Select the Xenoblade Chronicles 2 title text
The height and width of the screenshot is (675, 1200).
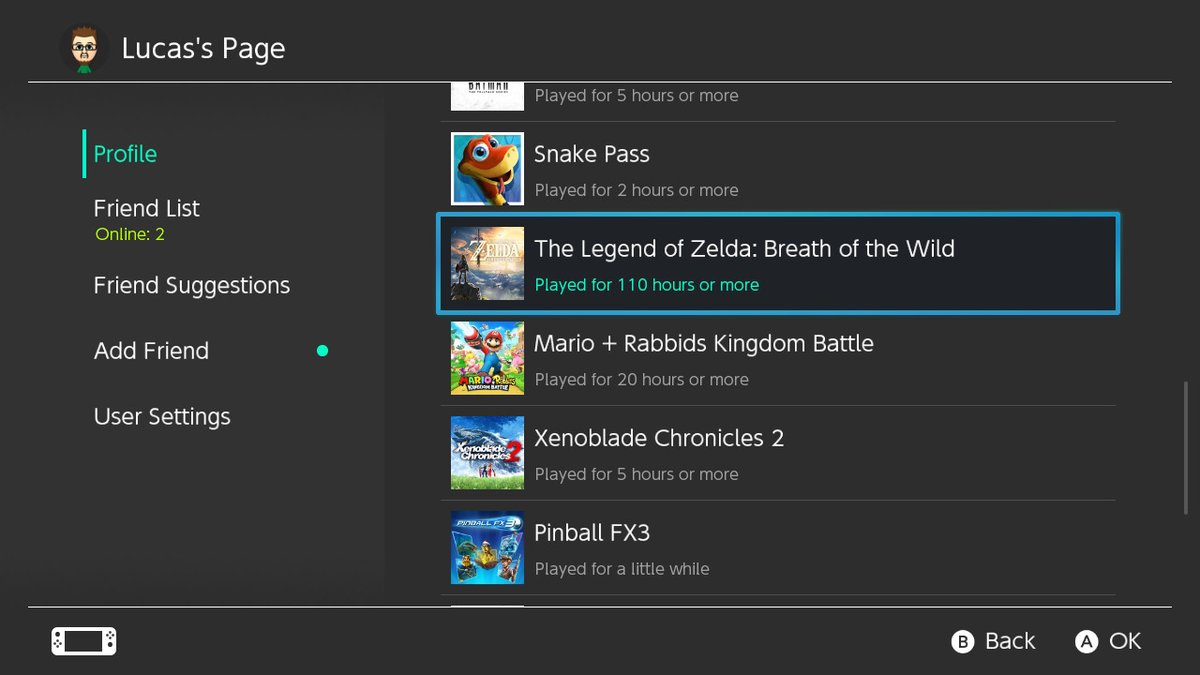pyautogui.click(x=659, y=438)
